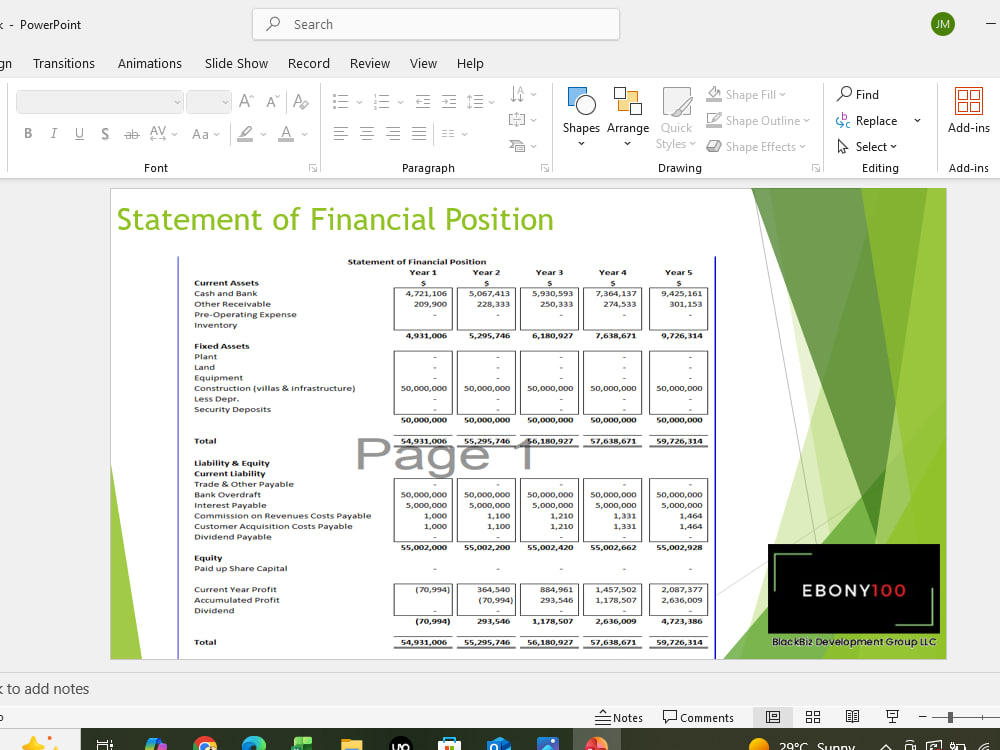The height and width of the screenshot is (750, 1000).
Task: Open Change Case dropdown
Action: (x=205, y=134)
